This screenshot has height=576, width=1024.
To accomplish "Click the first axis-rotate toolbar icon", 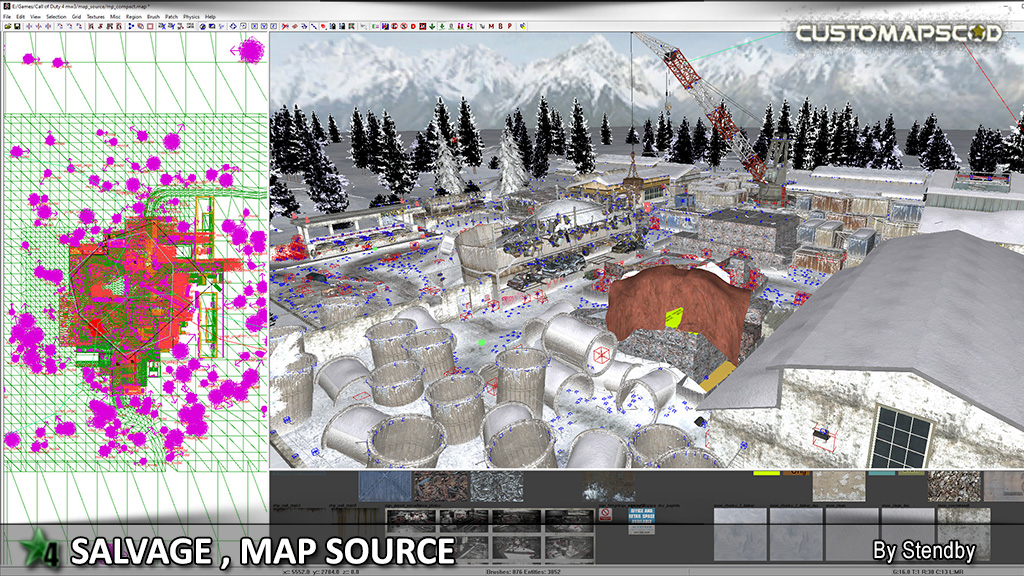I will [x=60, y=26].
